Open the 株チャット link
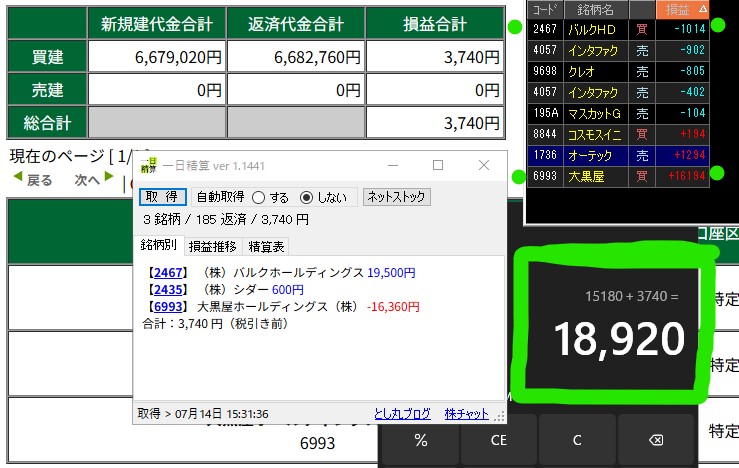This screenshot has height=468, width=739. click(467, 414)
